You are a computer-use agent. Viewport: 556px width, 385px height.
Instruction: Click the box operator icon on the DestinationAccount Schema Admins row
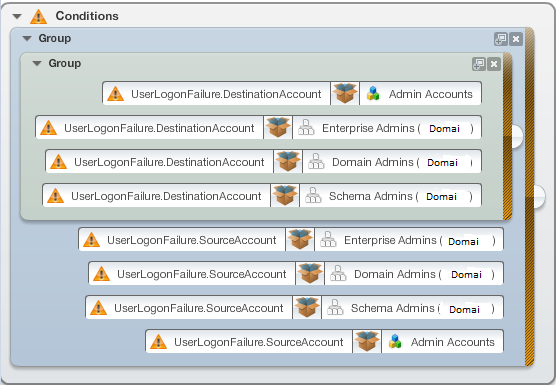pyautogui.click(x=285, y=195)
